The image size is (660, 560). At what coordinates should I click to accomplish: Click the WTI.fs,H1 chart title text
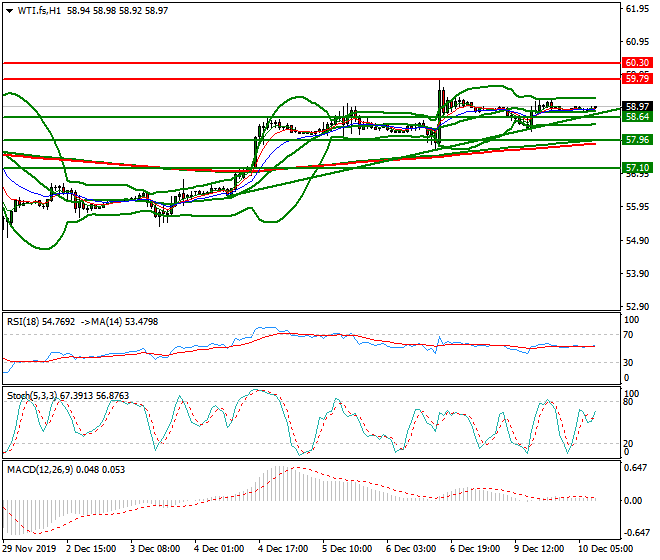tap(39, 10)
